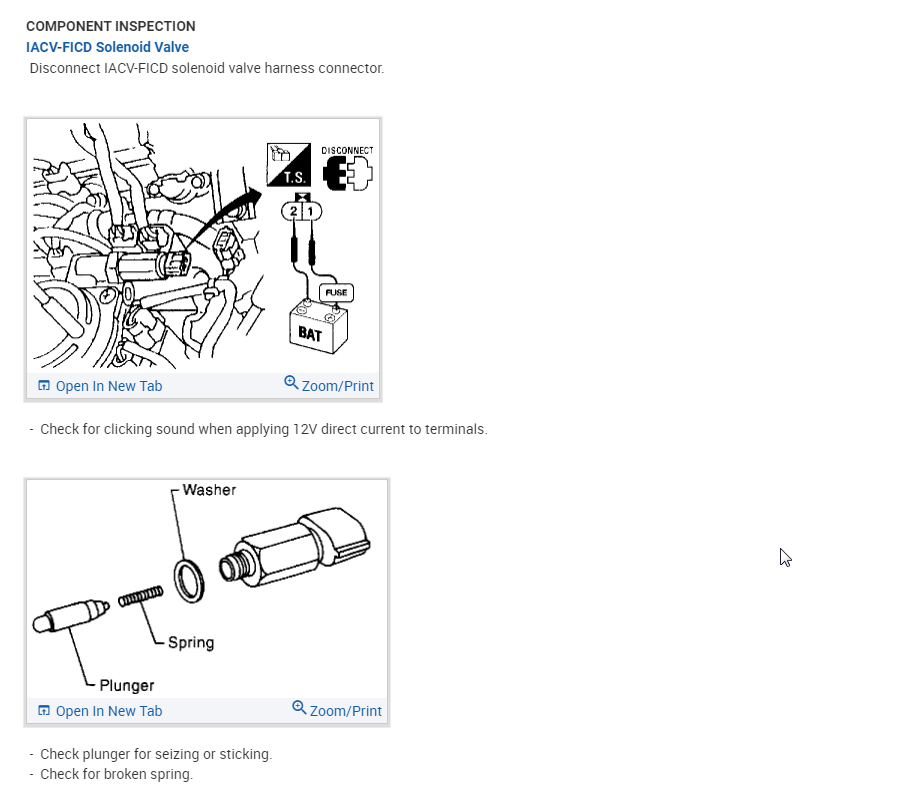Image resolution: width=897 pixels, height=802 pixels.
Task: Open the plunger parts diagram in new tab
Action: pyautogui.click(x=109, y=711)
